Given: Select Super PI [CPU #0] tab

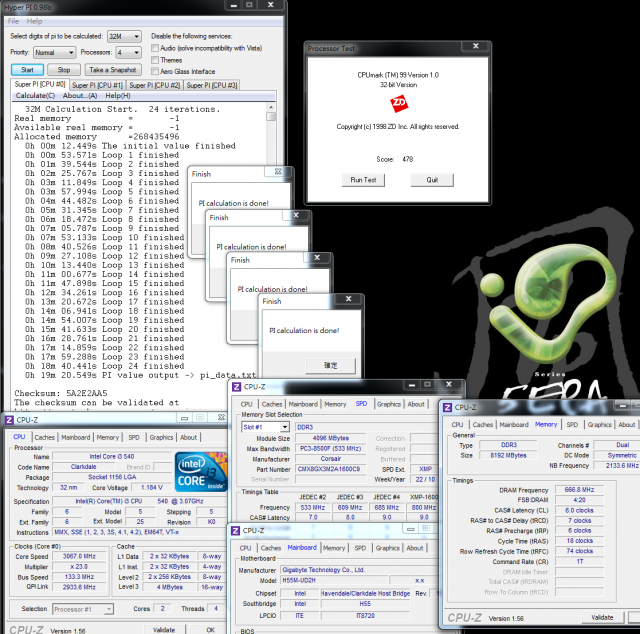Looking at the screenshot, I should coord(40,84).
